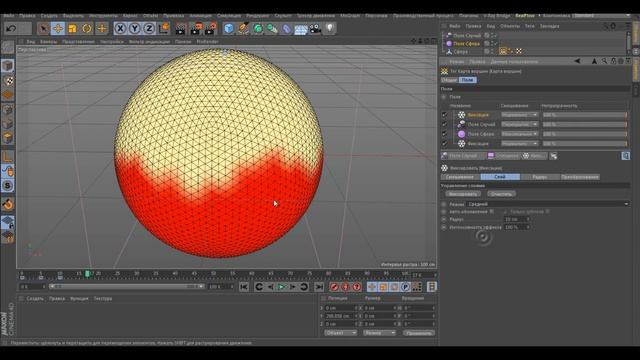Click the Y position input field
The width and height of the screenshot is (640, 360).
coord(341,316)
